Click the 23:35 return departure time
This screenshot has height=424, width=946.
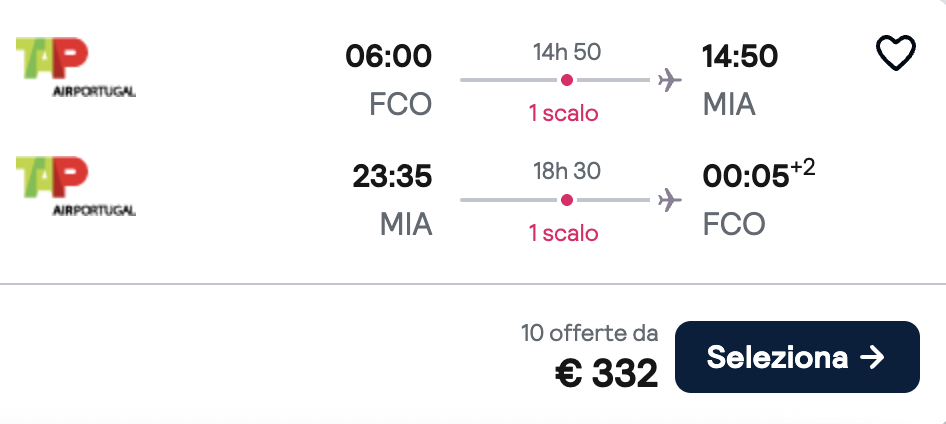(x=392, y=177)
